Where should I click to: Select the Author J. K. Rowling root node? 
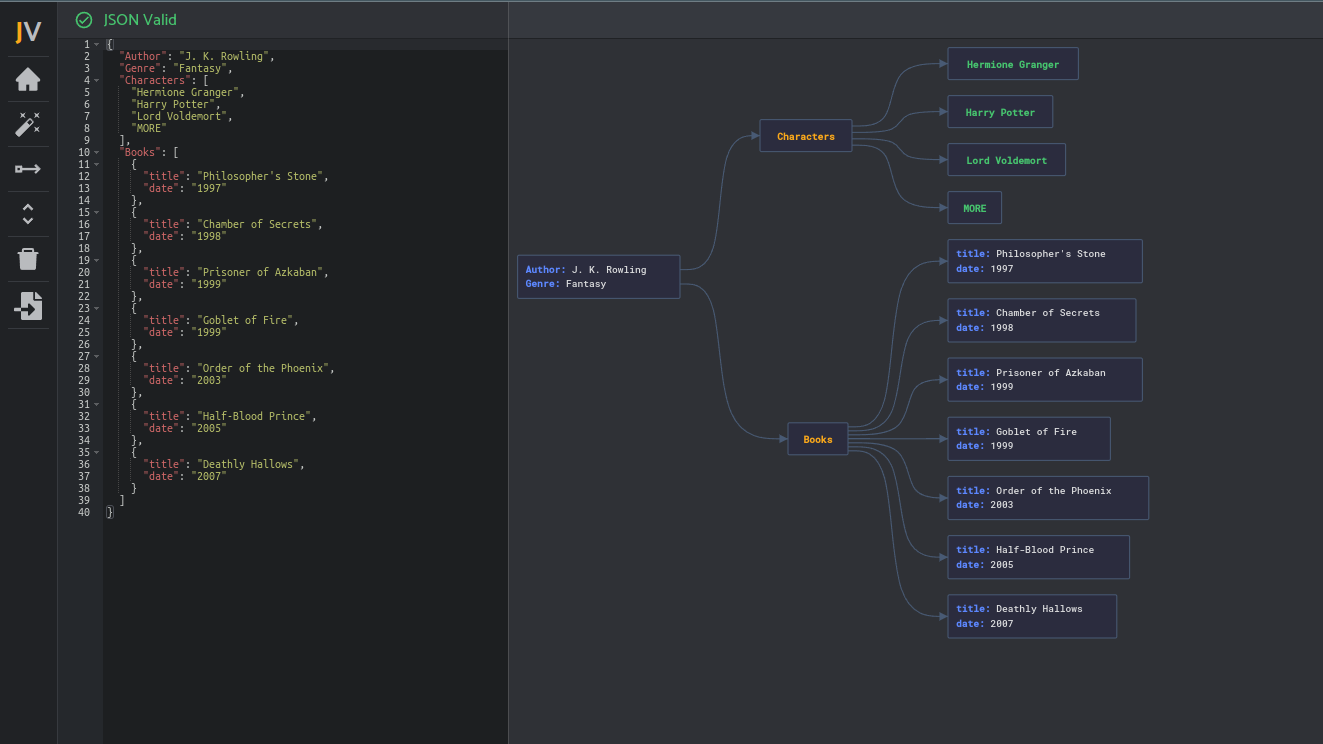tap(599, 277)
